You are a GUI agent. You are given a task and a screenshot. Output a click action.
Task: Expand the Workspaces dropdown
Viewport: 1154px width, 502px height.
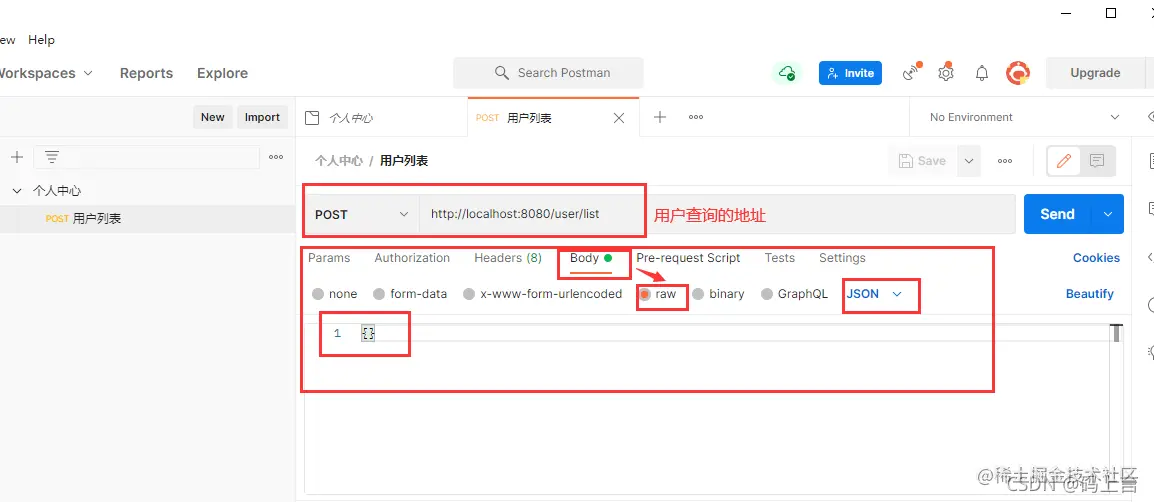[46, 73]
